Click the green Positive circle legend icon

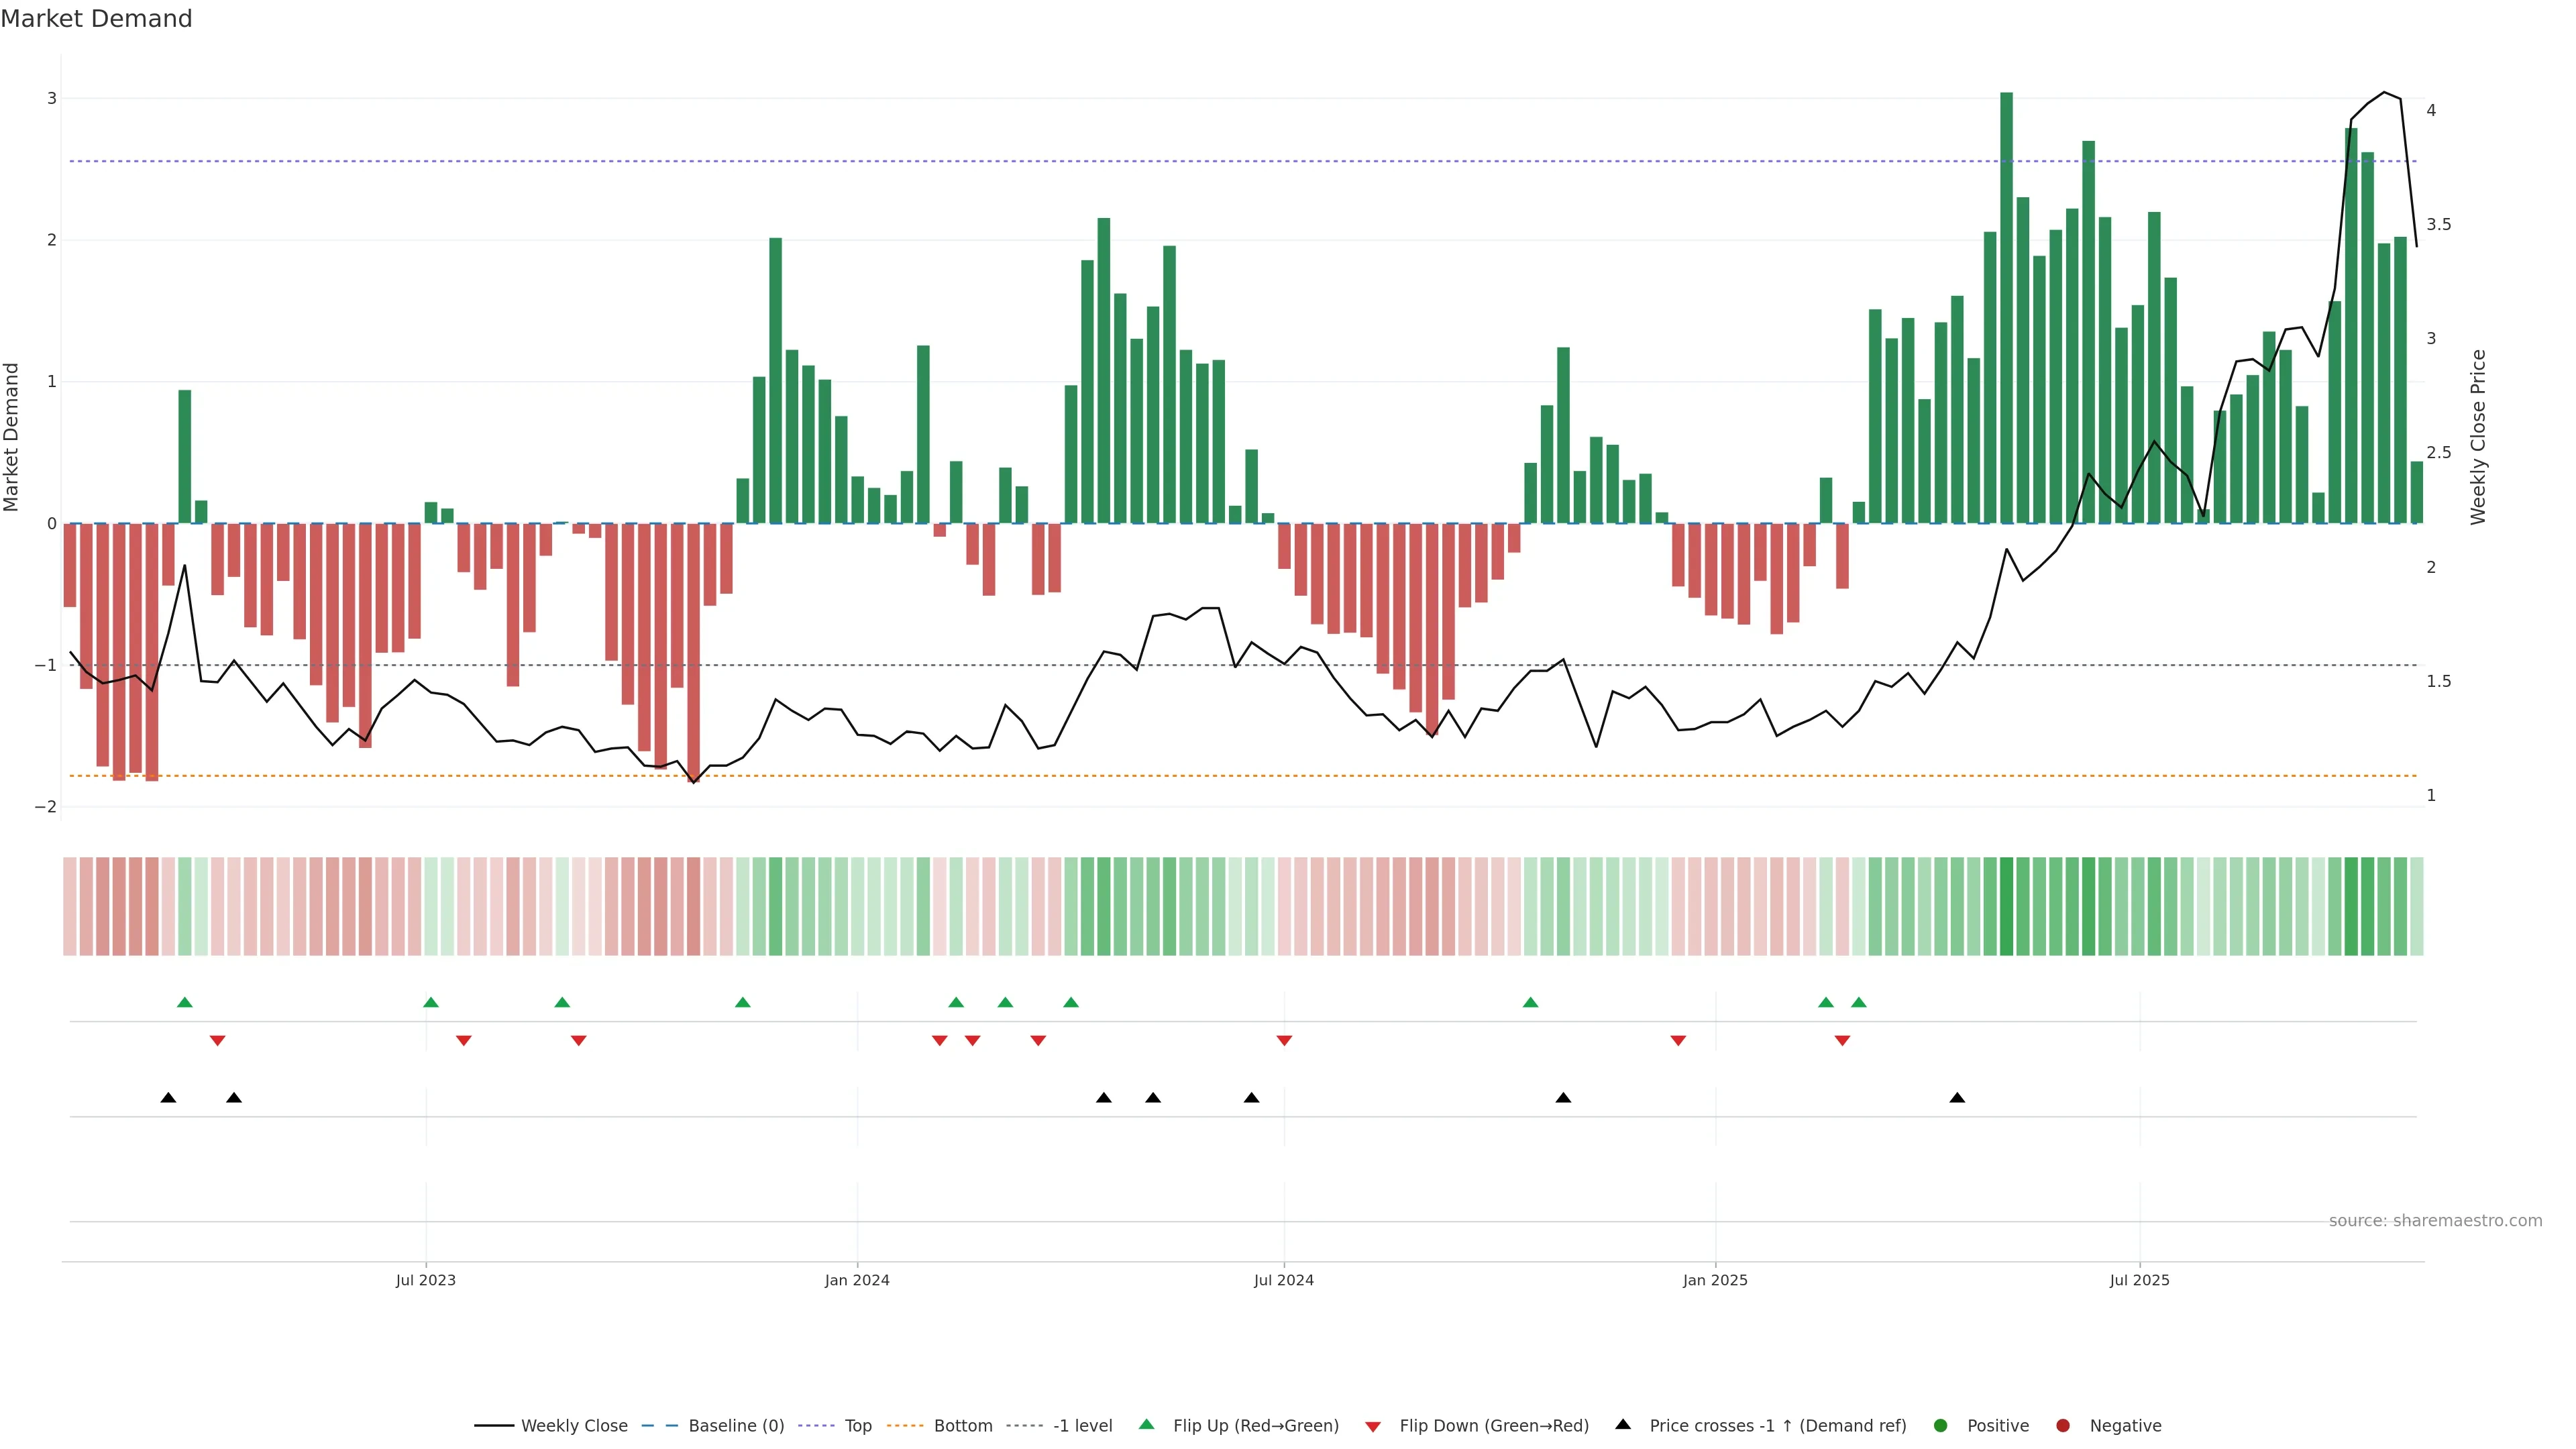tap(1940, 1425)
